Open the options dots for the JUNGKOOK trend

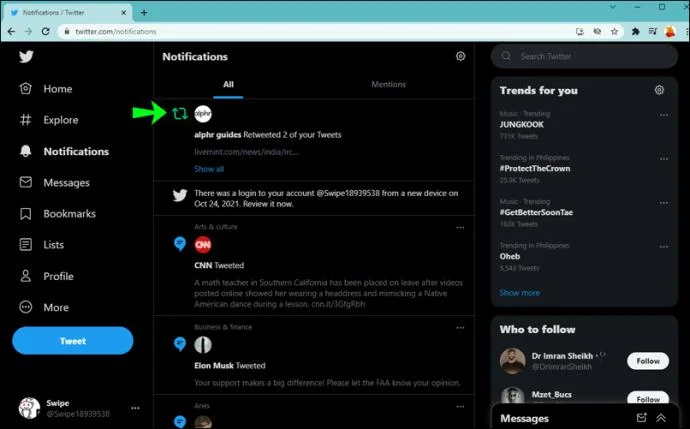tap(664, 115)
